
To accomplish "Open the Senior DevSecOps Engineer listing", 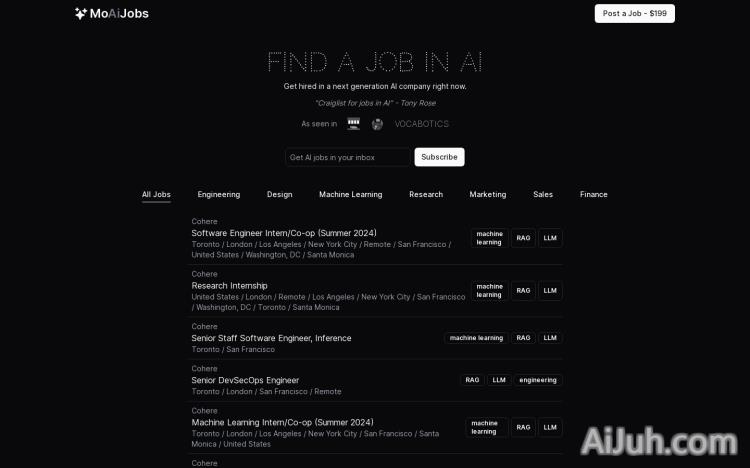I will coord(245,380).
